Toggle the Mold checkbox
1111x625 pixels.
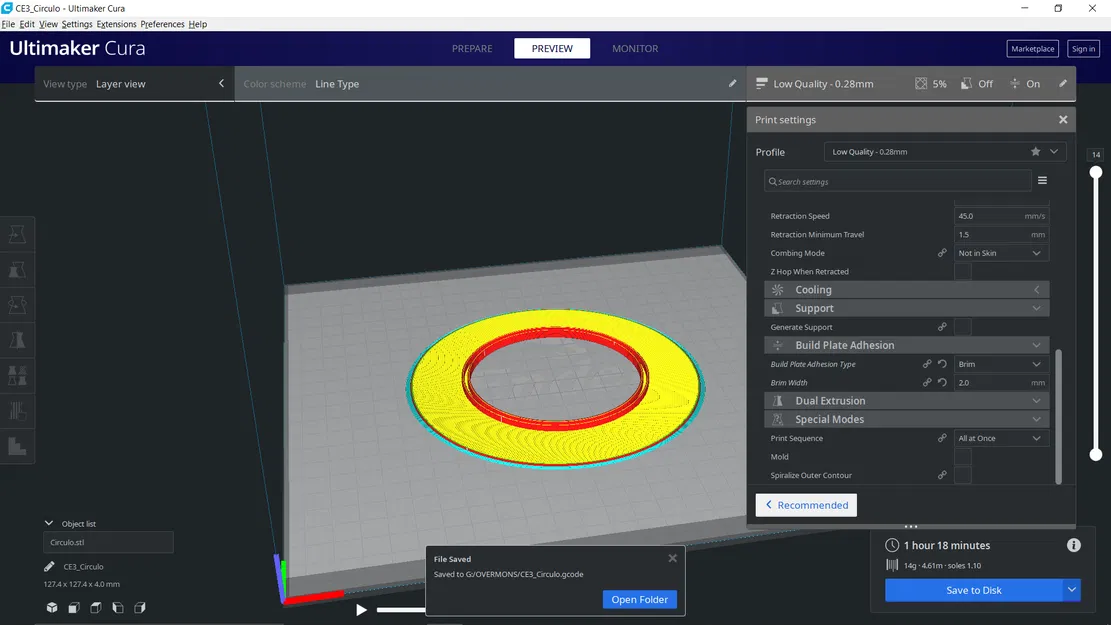click(963, 457)
